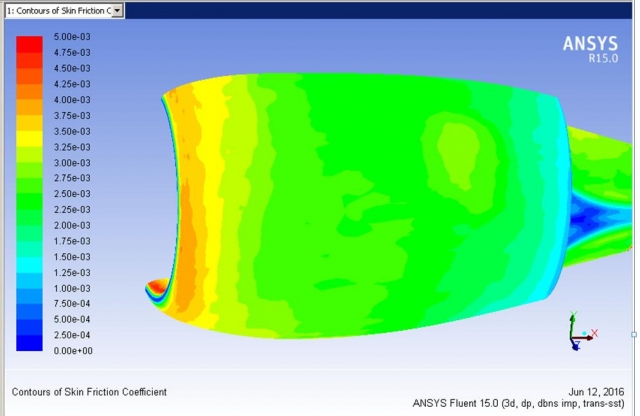The width and height of the screenshot is (640, 416).
Task: Click the XYZ axis triad icon
Action: [x=579, y=335]
